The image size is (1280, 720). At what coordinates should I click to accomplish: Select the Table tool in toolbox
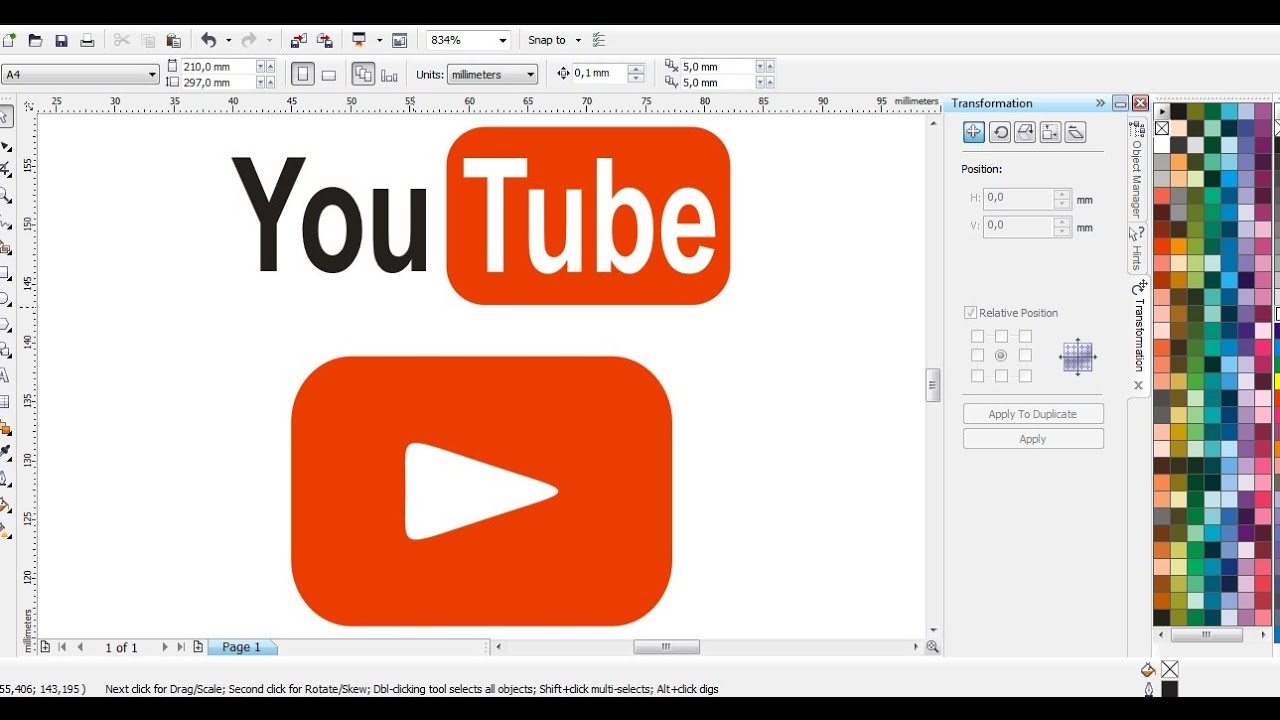click(5, 402)
